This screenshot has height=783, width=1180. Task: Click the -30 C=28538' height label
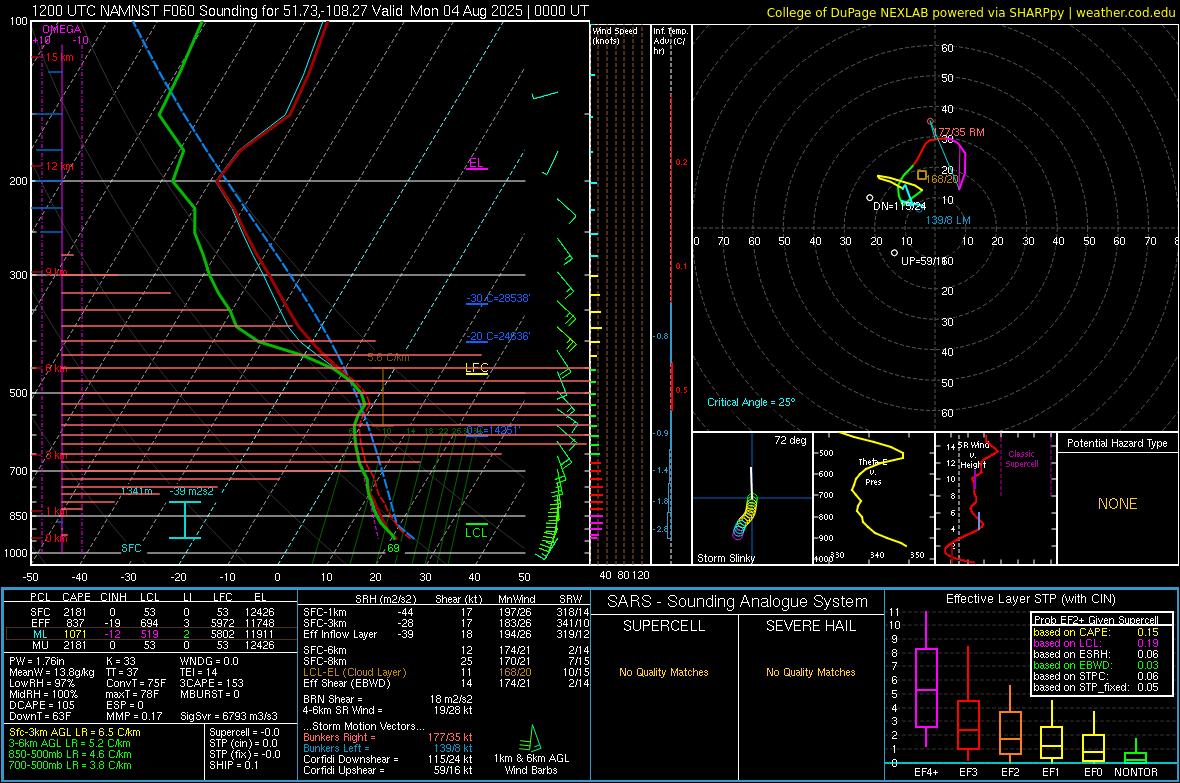[x=498, y=298]
